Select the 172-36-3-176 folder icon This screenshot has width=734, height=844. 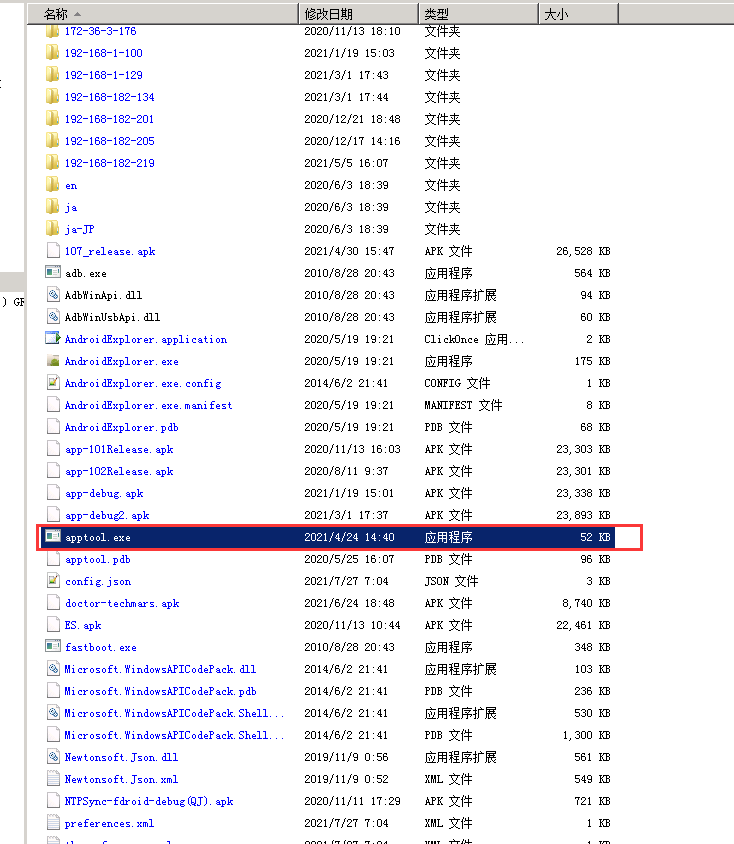(x=53, y=31)
